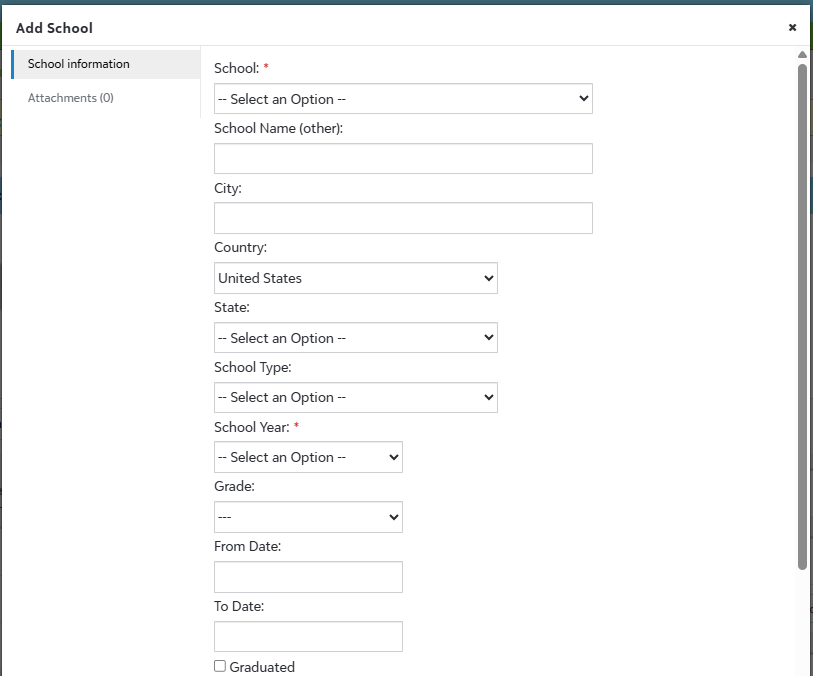Click the scrollbar up arrow
Screen dimensions: 813x676
802,54
